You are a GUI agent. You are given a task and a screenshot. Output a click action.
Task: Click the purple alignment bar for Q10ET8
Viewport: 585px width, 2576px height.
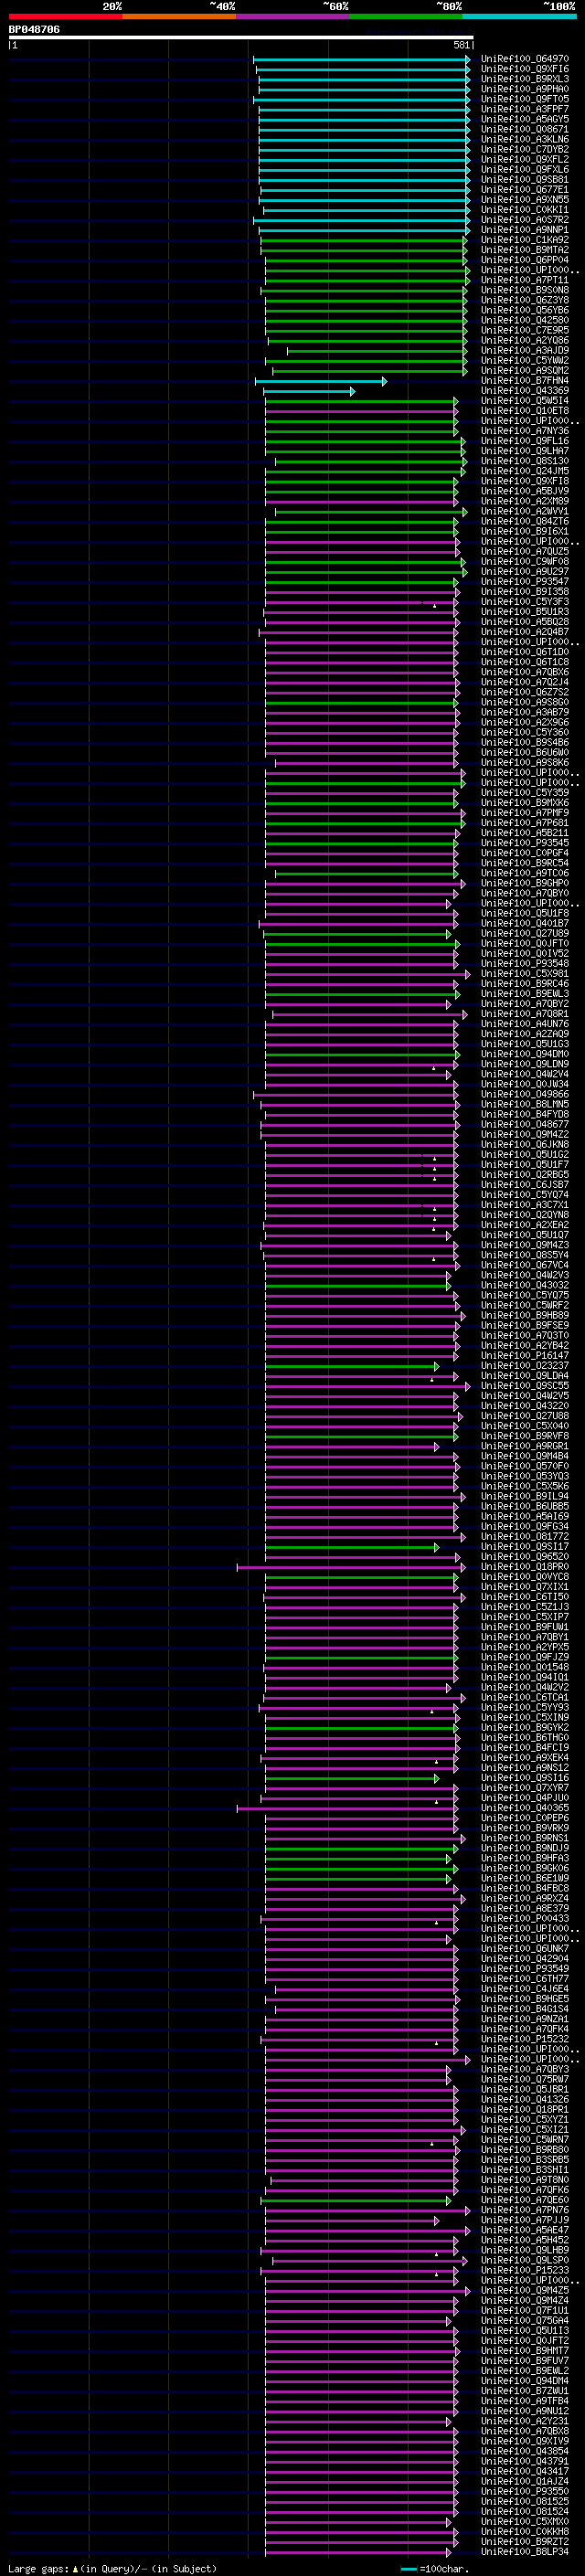362,411
